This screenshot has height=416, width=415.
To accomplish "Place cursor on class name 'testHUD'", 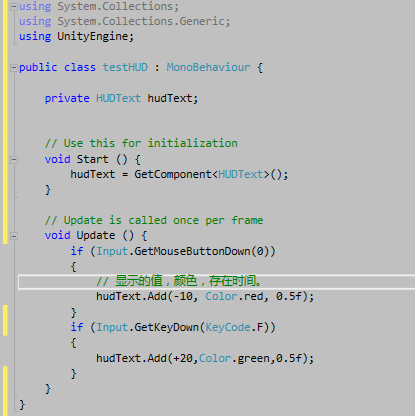I will (125, 67).
